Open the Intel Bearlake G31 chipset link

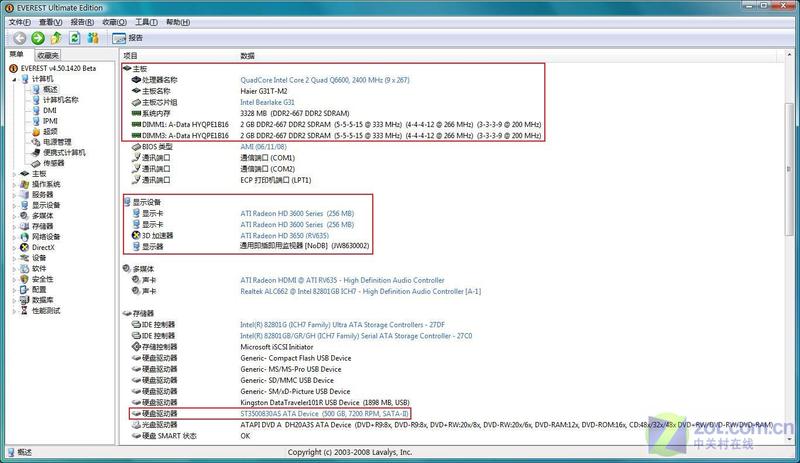(267, 102)
